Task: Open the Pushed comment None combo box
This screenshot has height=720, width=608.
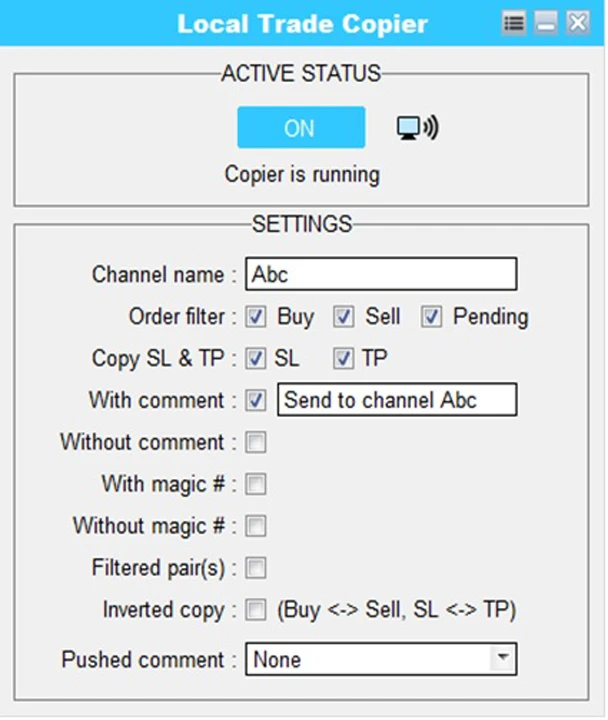Action: (x=370, y=659)
